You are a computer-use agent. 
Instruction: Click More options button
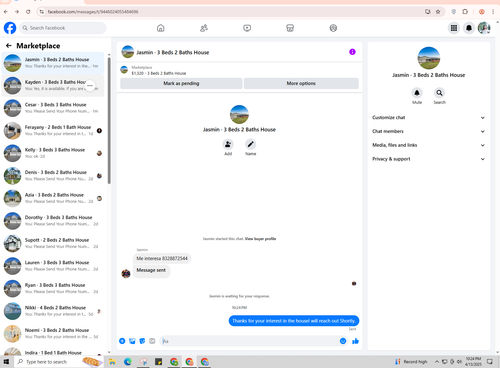[301, 83]
